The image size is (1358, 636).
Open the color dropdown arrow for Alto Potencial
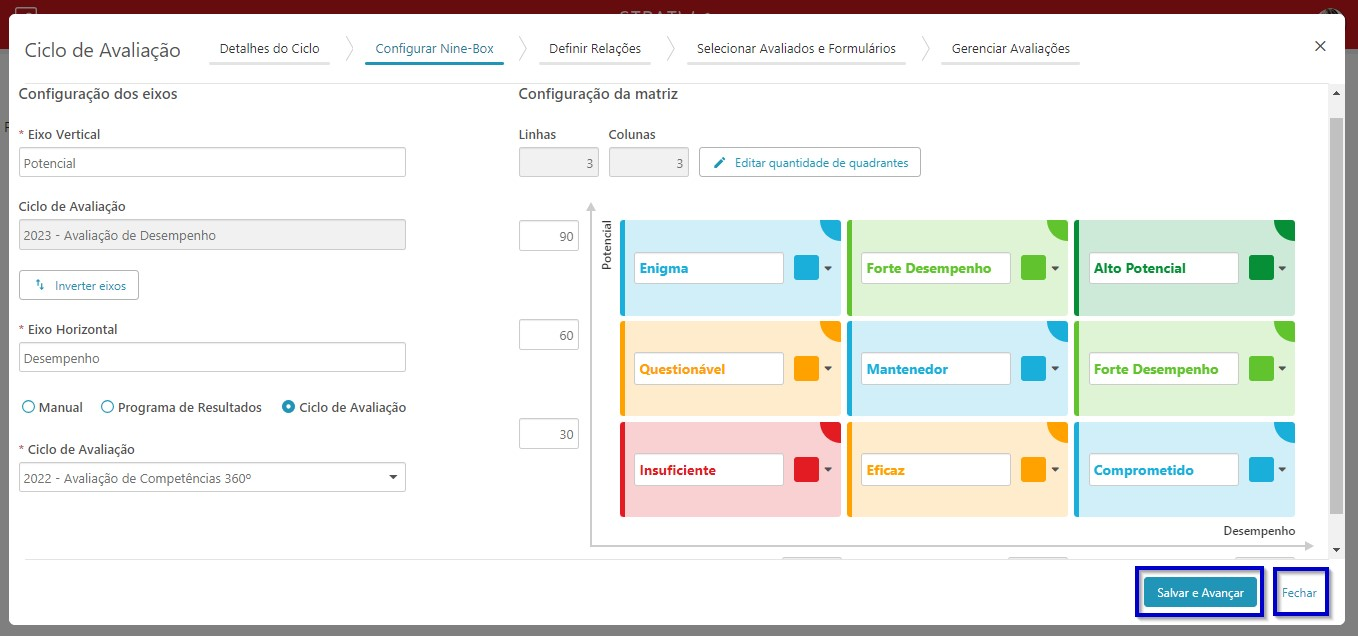click(1282, 268)
